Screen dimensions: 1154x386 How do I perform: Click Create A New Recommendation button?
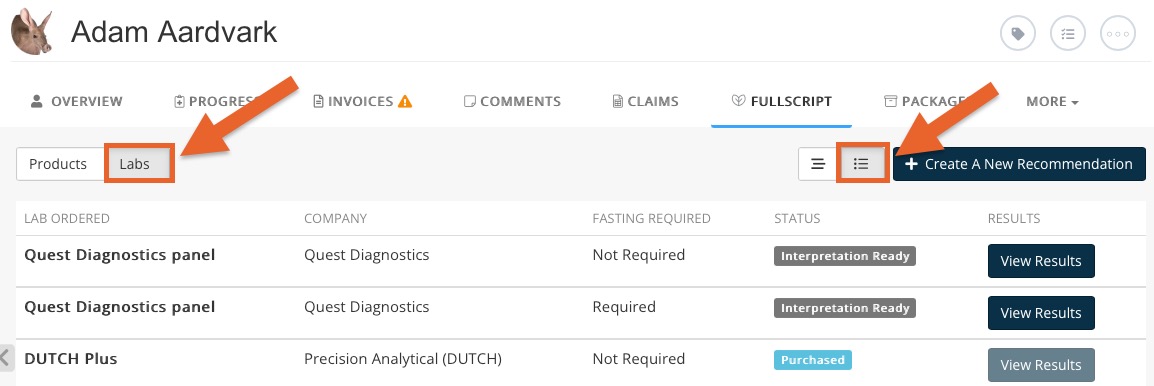click(x=1019, y=164)
